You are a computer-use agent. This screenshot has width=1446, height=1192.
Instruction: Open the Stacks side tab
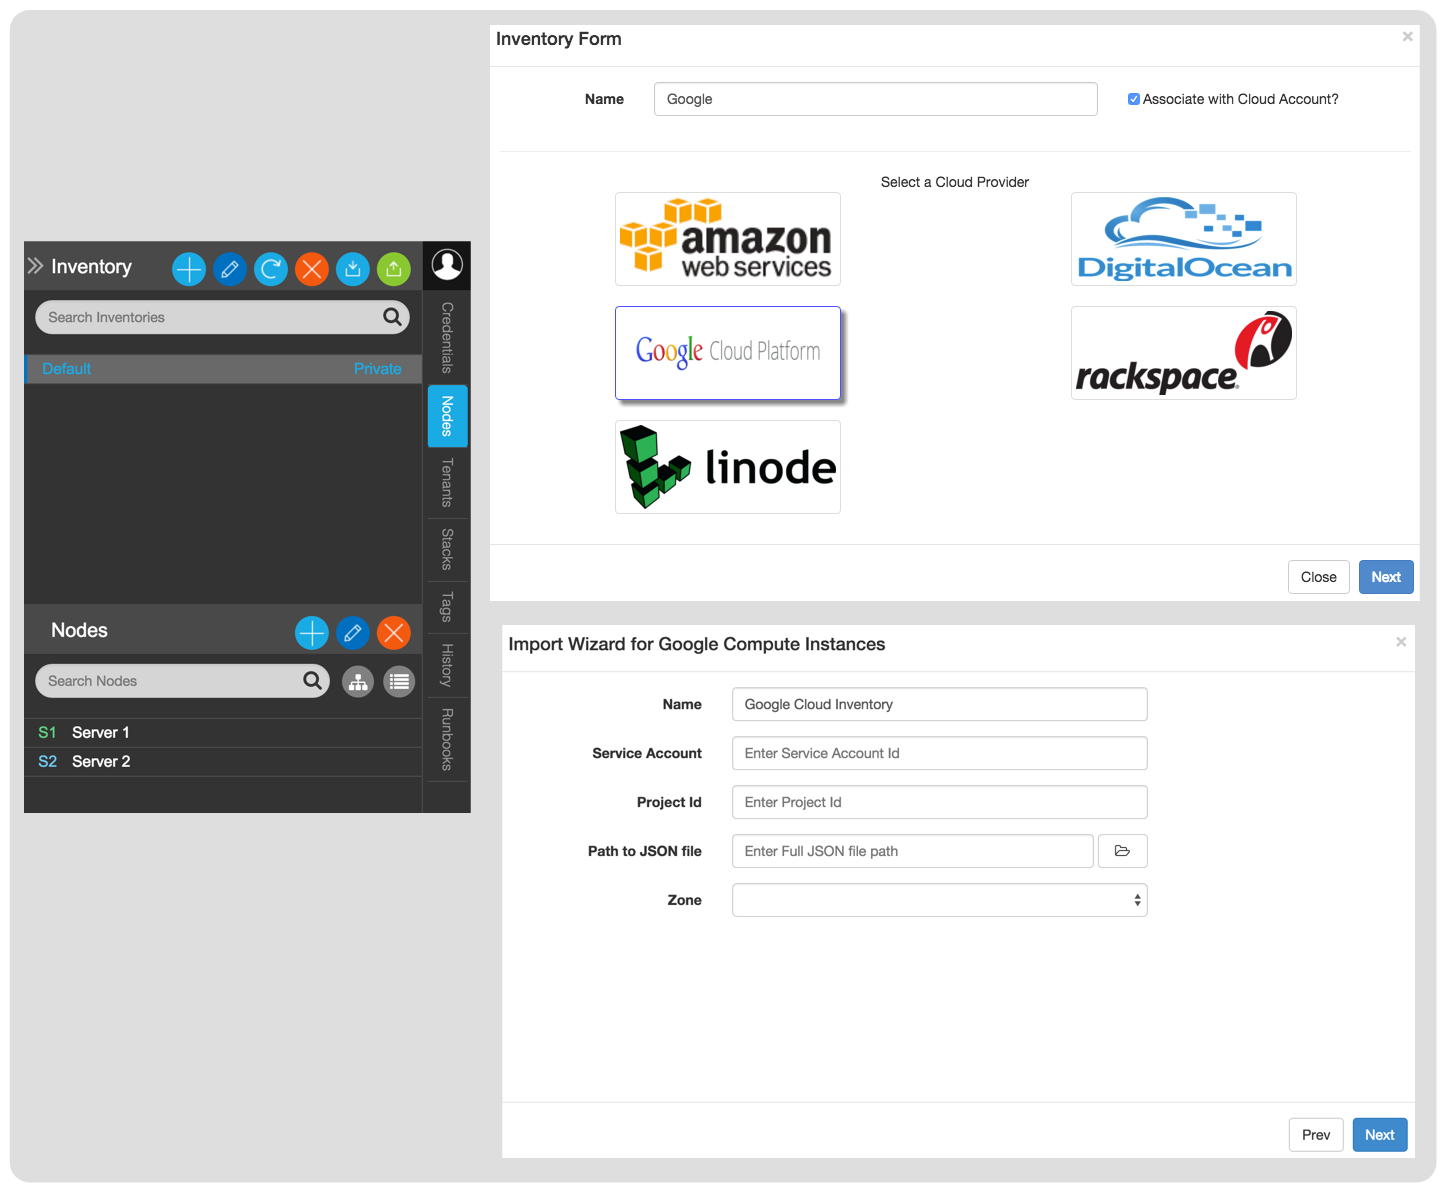click(447, 549)
